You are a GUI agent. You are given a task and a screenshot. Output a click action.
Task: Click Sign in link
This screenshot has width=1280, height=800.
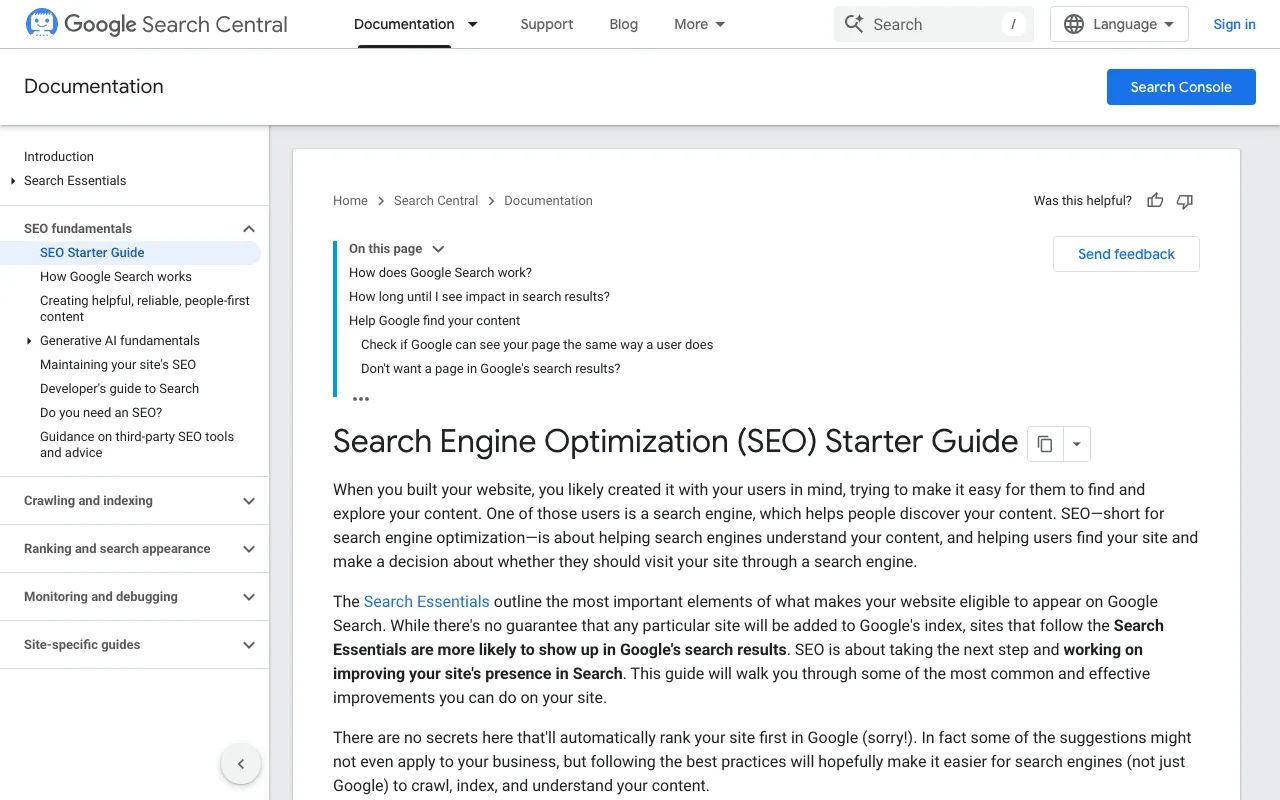[1234, 24]
